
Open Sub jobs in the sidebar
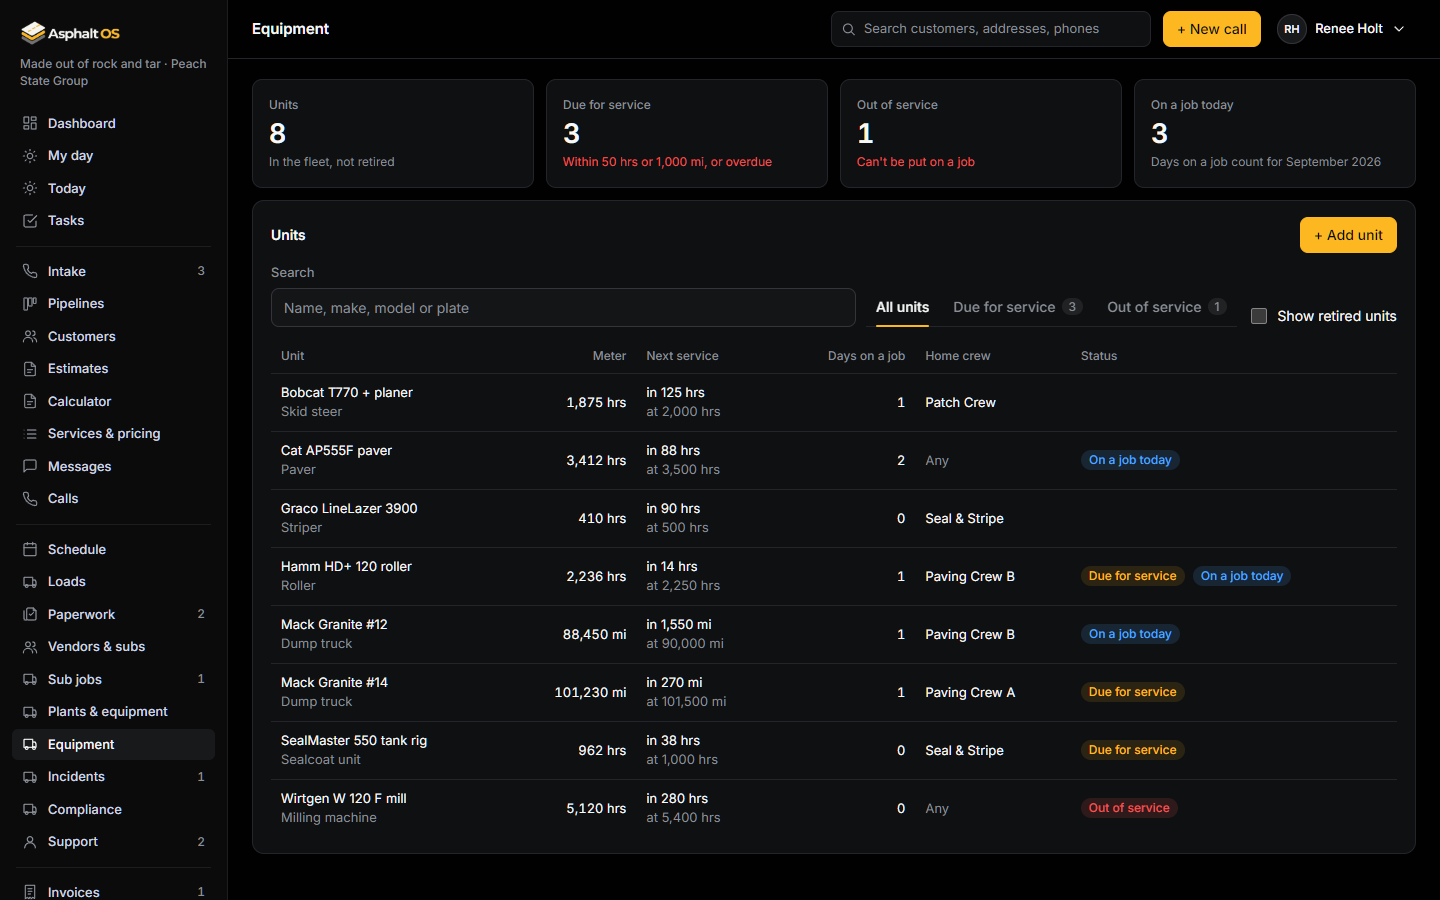pos(113,680)
